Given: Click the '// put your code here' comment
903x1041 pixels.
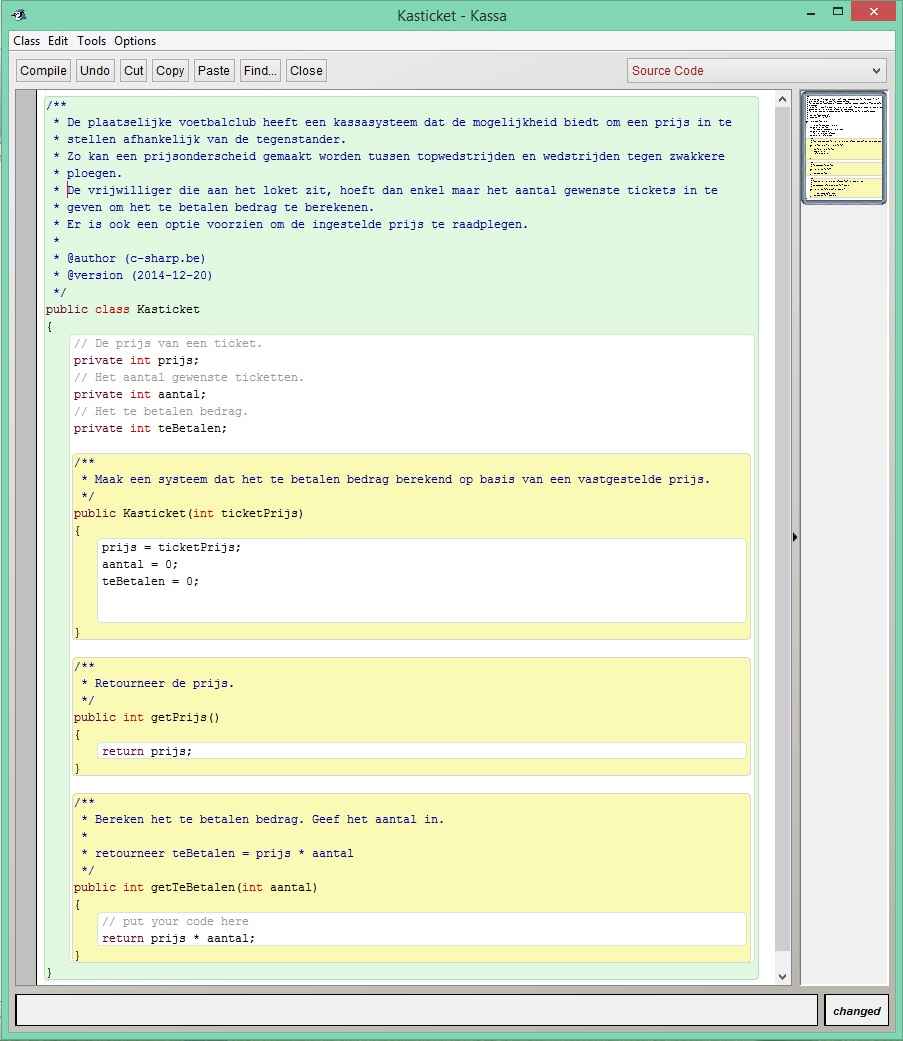Looking at the screenshot, I should (x=175, y=921).
